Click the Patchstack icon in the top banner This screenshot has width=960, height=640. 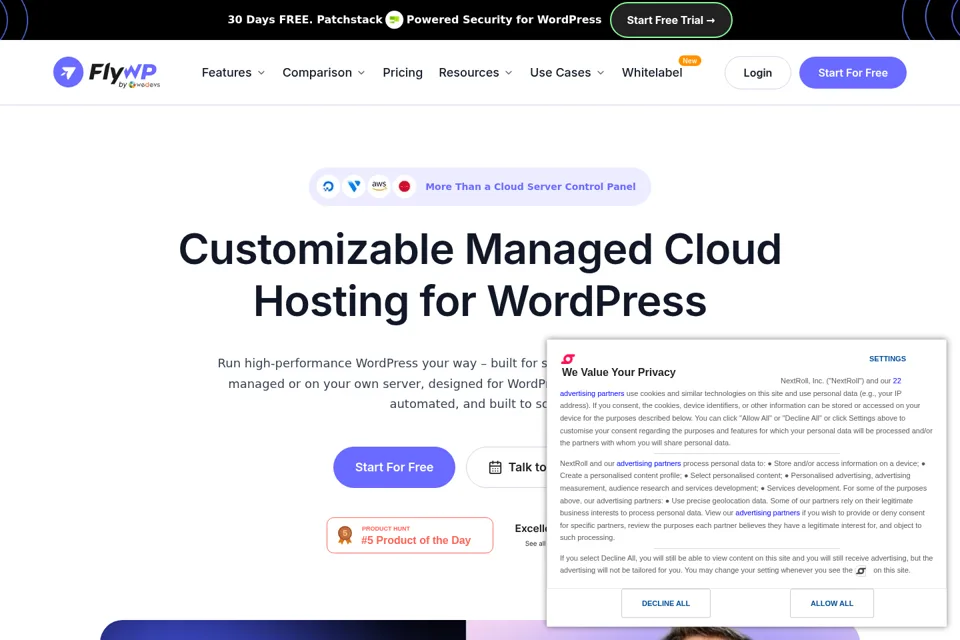(x=394, y=20)
